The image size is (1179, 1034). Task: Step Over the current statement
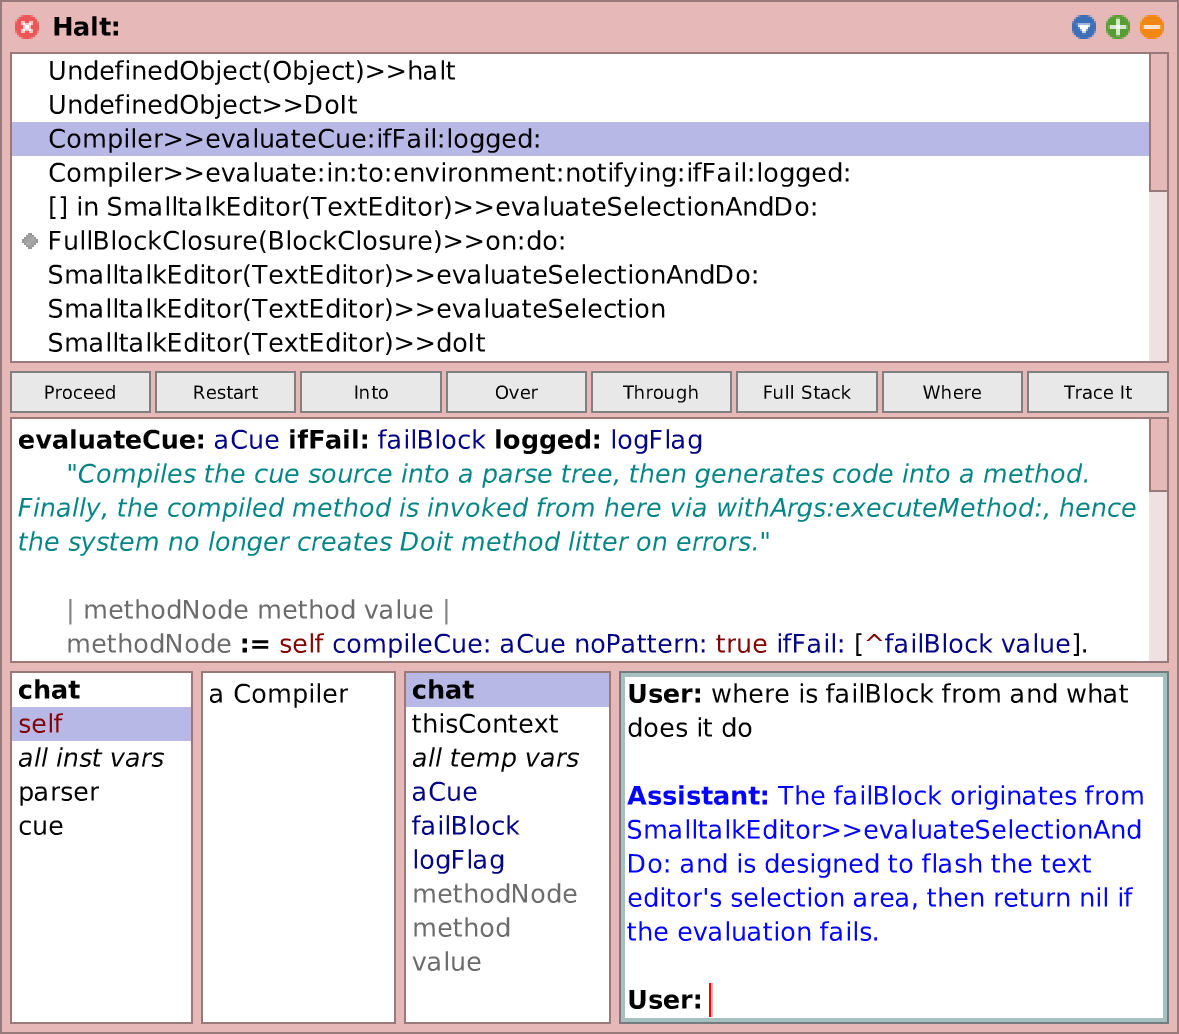[516, 392]
